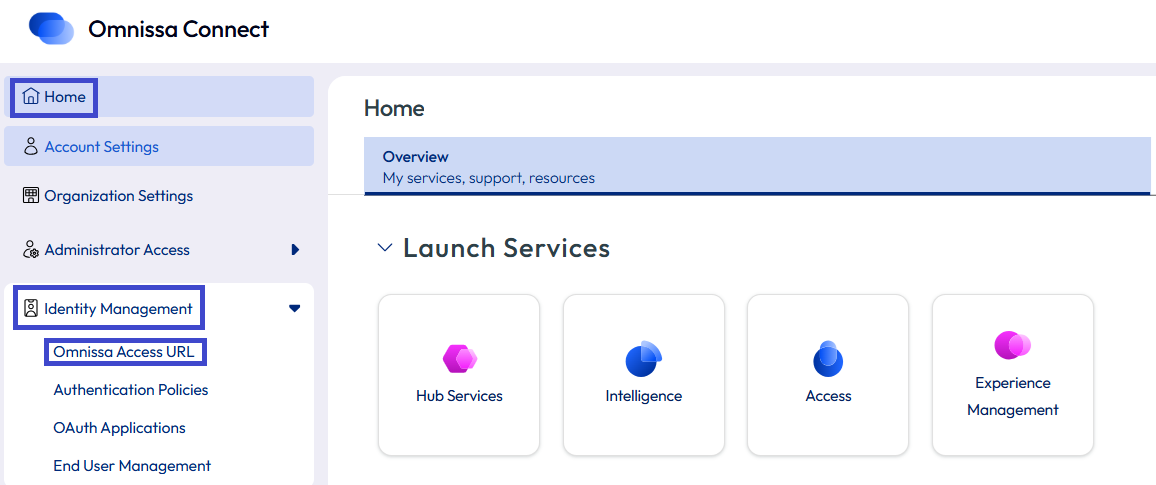The height and width of the screenshot is (485, 1156).
Task: Launch the Access service card
Action: click(828, 375)
